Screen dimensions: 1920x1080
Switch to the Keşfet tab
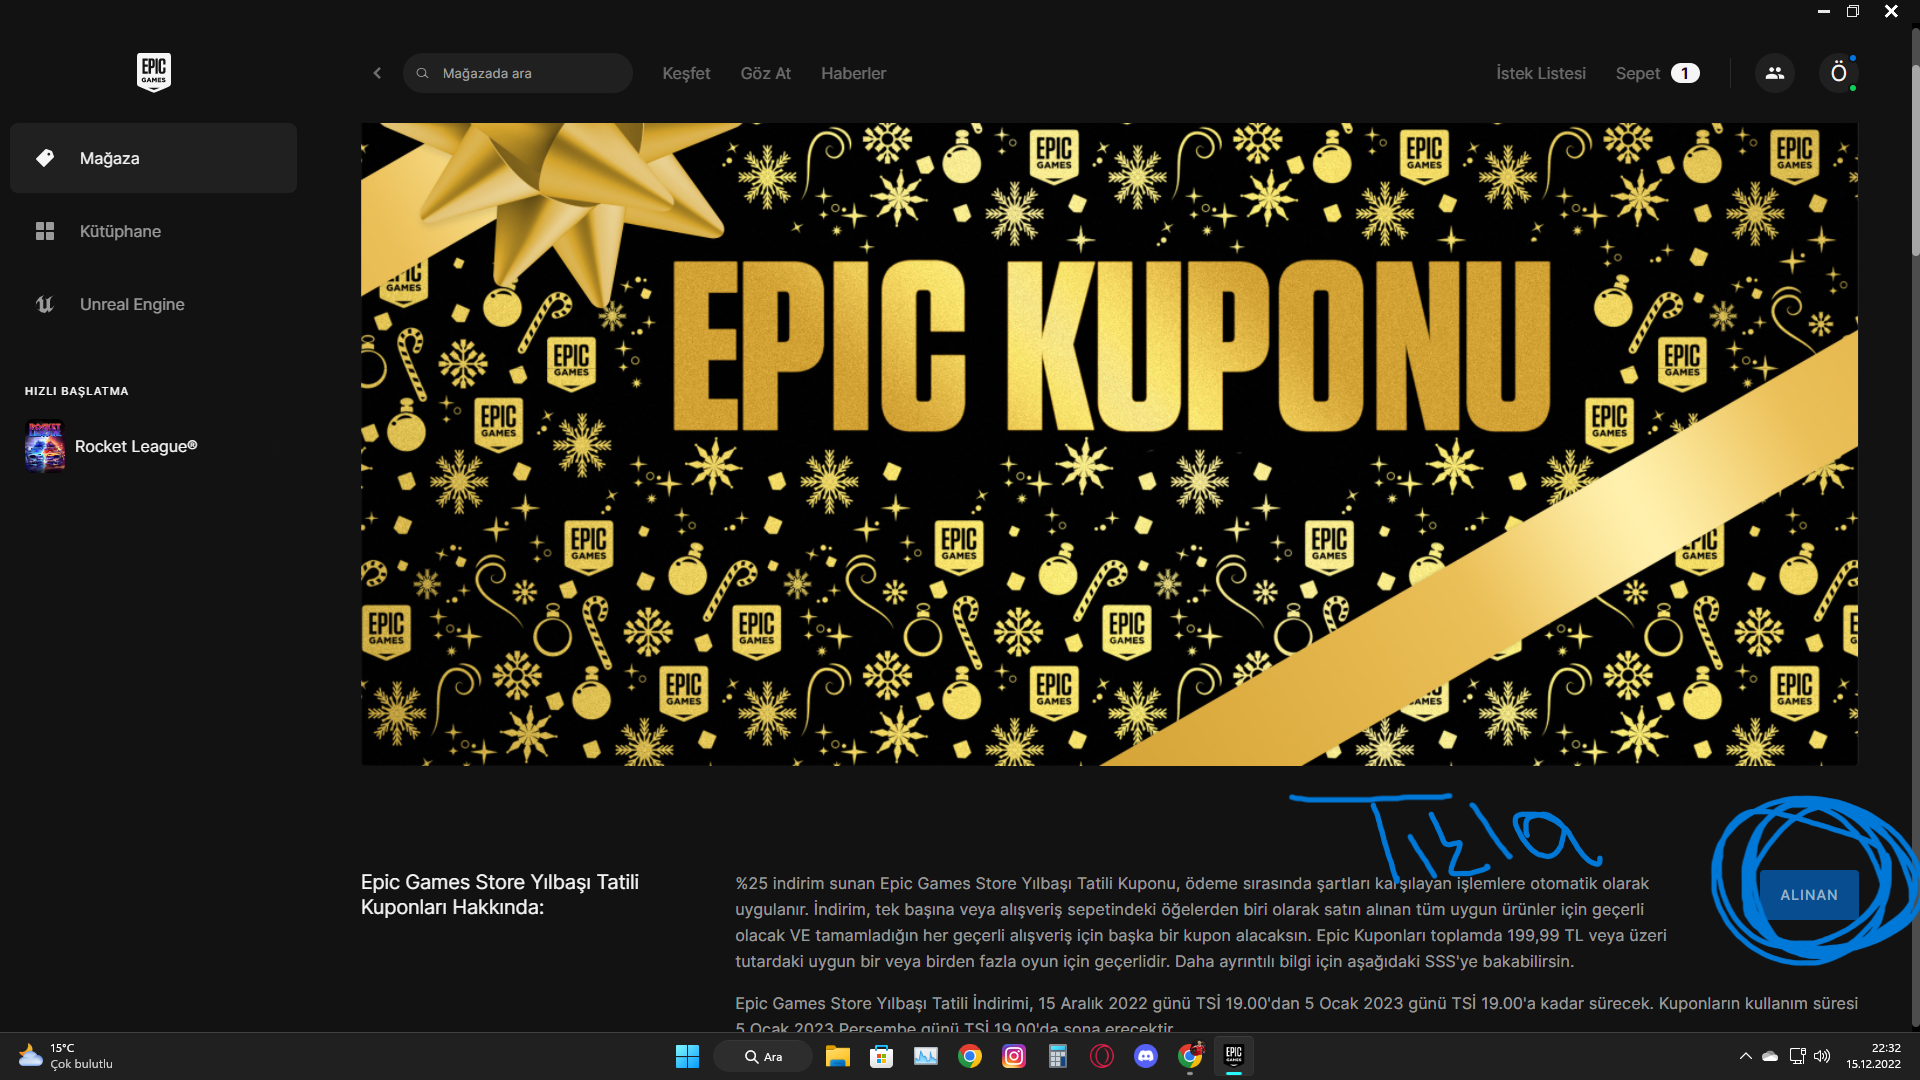click(x=686, y=73)
